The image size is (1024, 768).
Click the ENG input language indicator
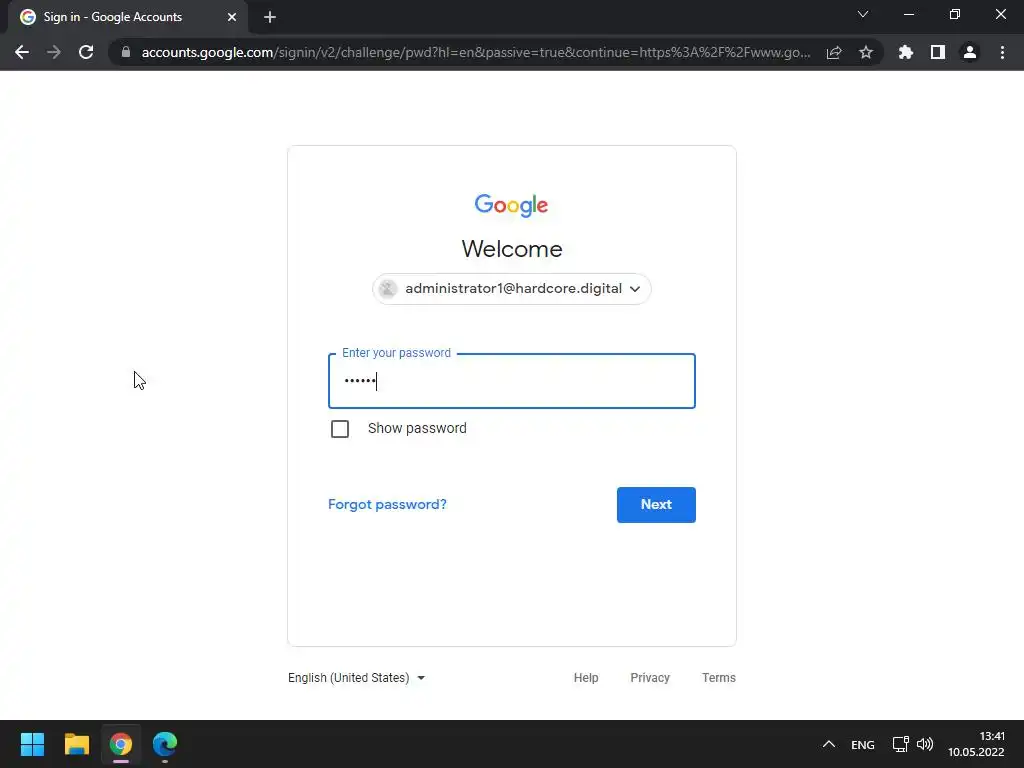pyautogui.click(x=863, y=744)
